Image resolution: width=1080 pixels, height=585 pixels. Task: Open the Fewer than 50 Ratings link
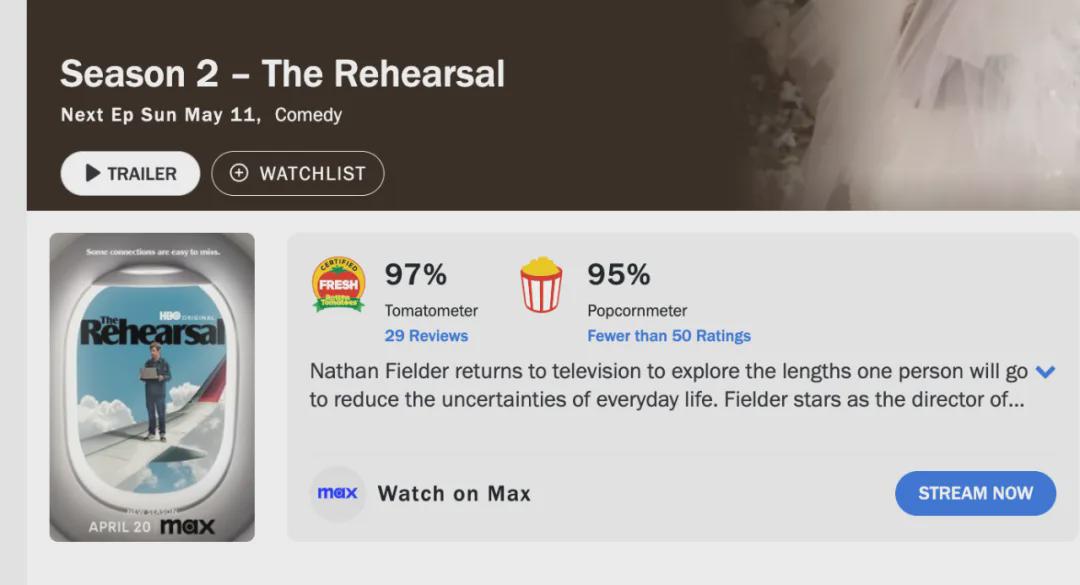coord(669,336)
